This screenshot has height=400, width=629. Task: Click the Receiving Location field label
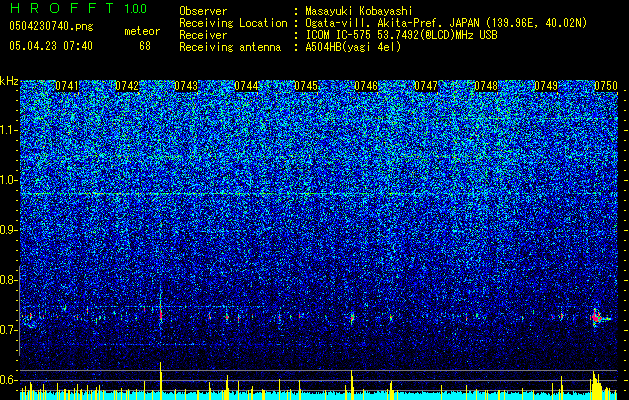(233, 23)
